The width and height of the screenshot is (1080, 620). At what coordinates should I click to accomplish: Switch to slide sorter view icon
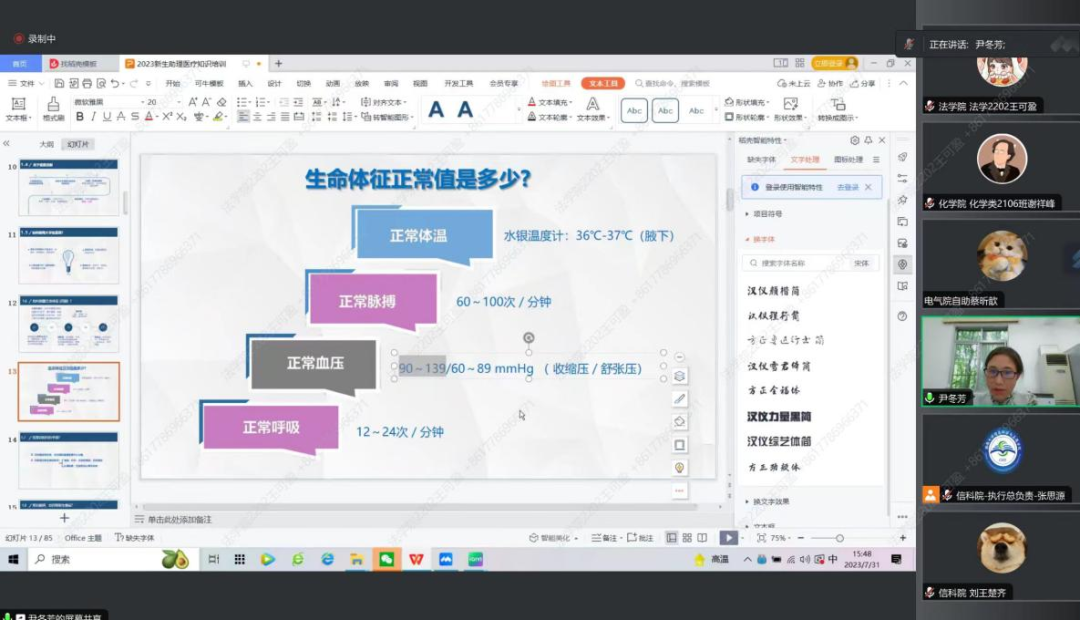click(686, 538)
